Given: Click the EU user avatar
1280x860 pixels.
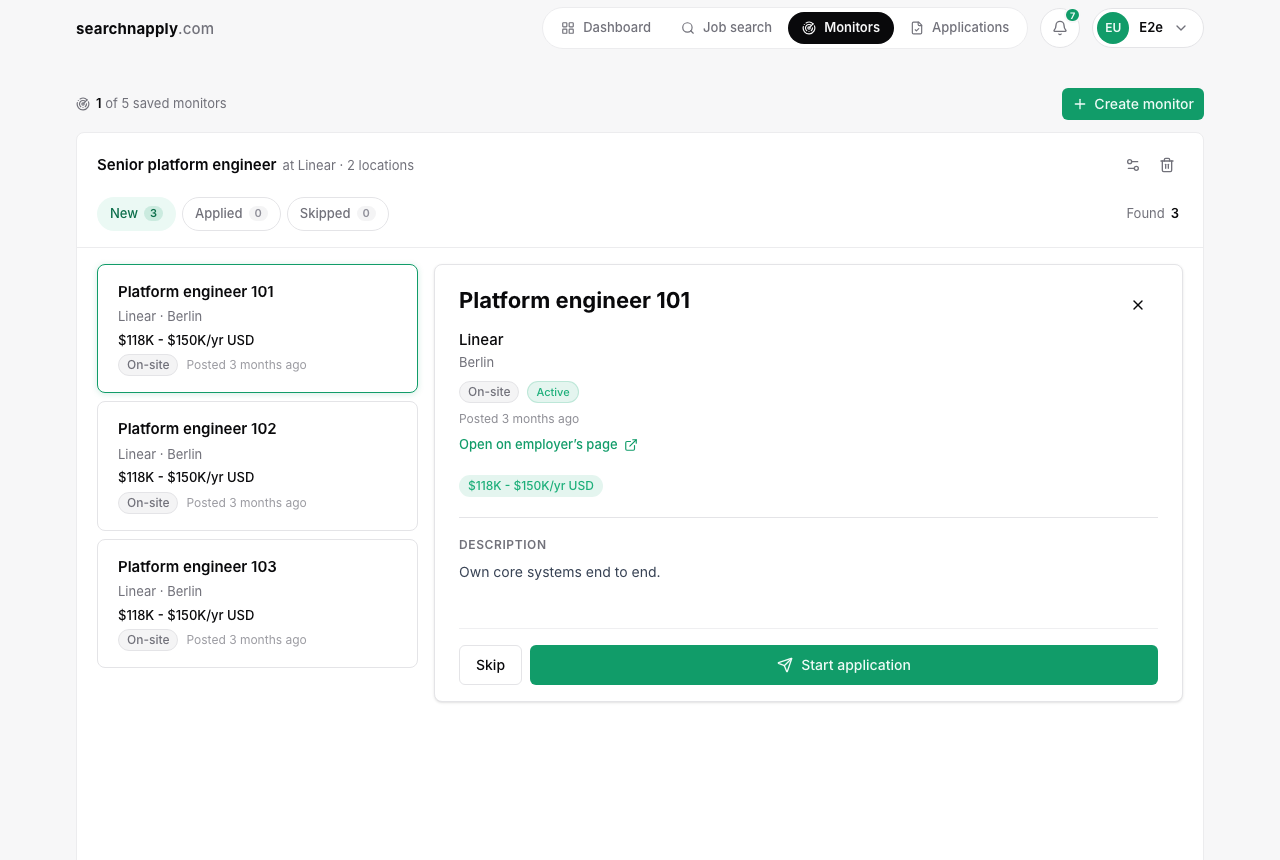Looking at the screenshot, I should [x=1113, y=28].
